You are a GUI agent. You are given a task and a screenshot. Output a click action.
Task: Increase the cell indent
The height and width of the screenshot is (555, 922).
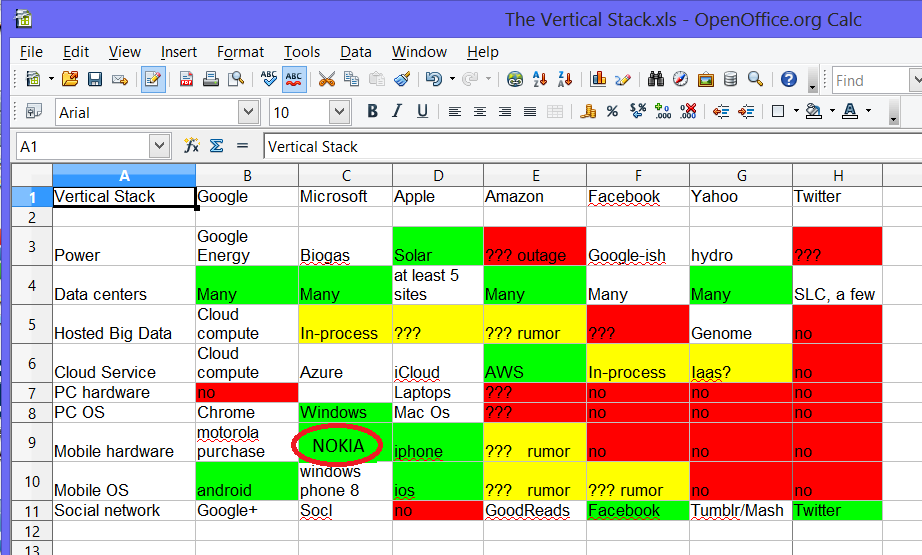coord(746,111)
